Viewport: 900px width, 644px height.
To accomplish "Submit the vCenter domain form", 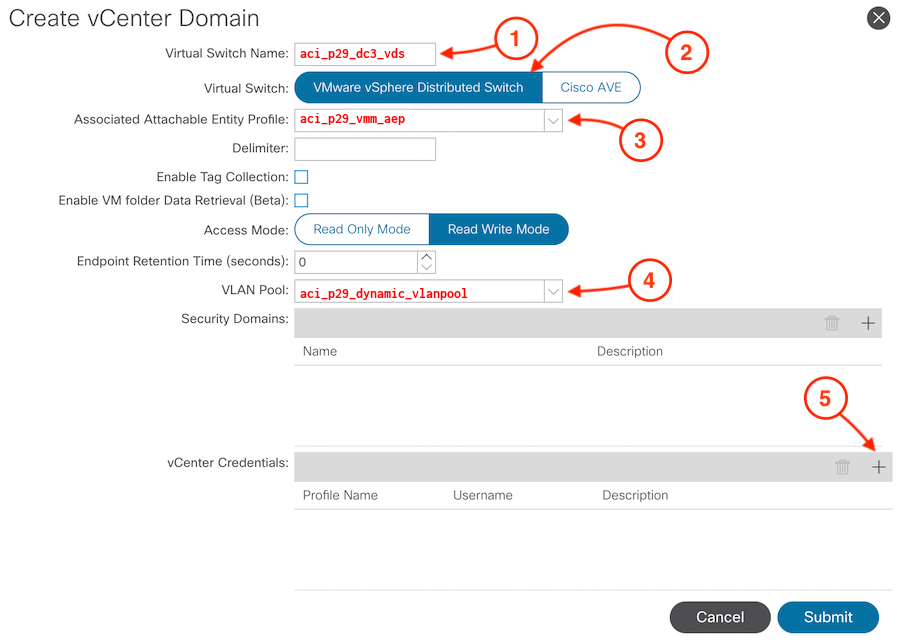I will point(828,617).
